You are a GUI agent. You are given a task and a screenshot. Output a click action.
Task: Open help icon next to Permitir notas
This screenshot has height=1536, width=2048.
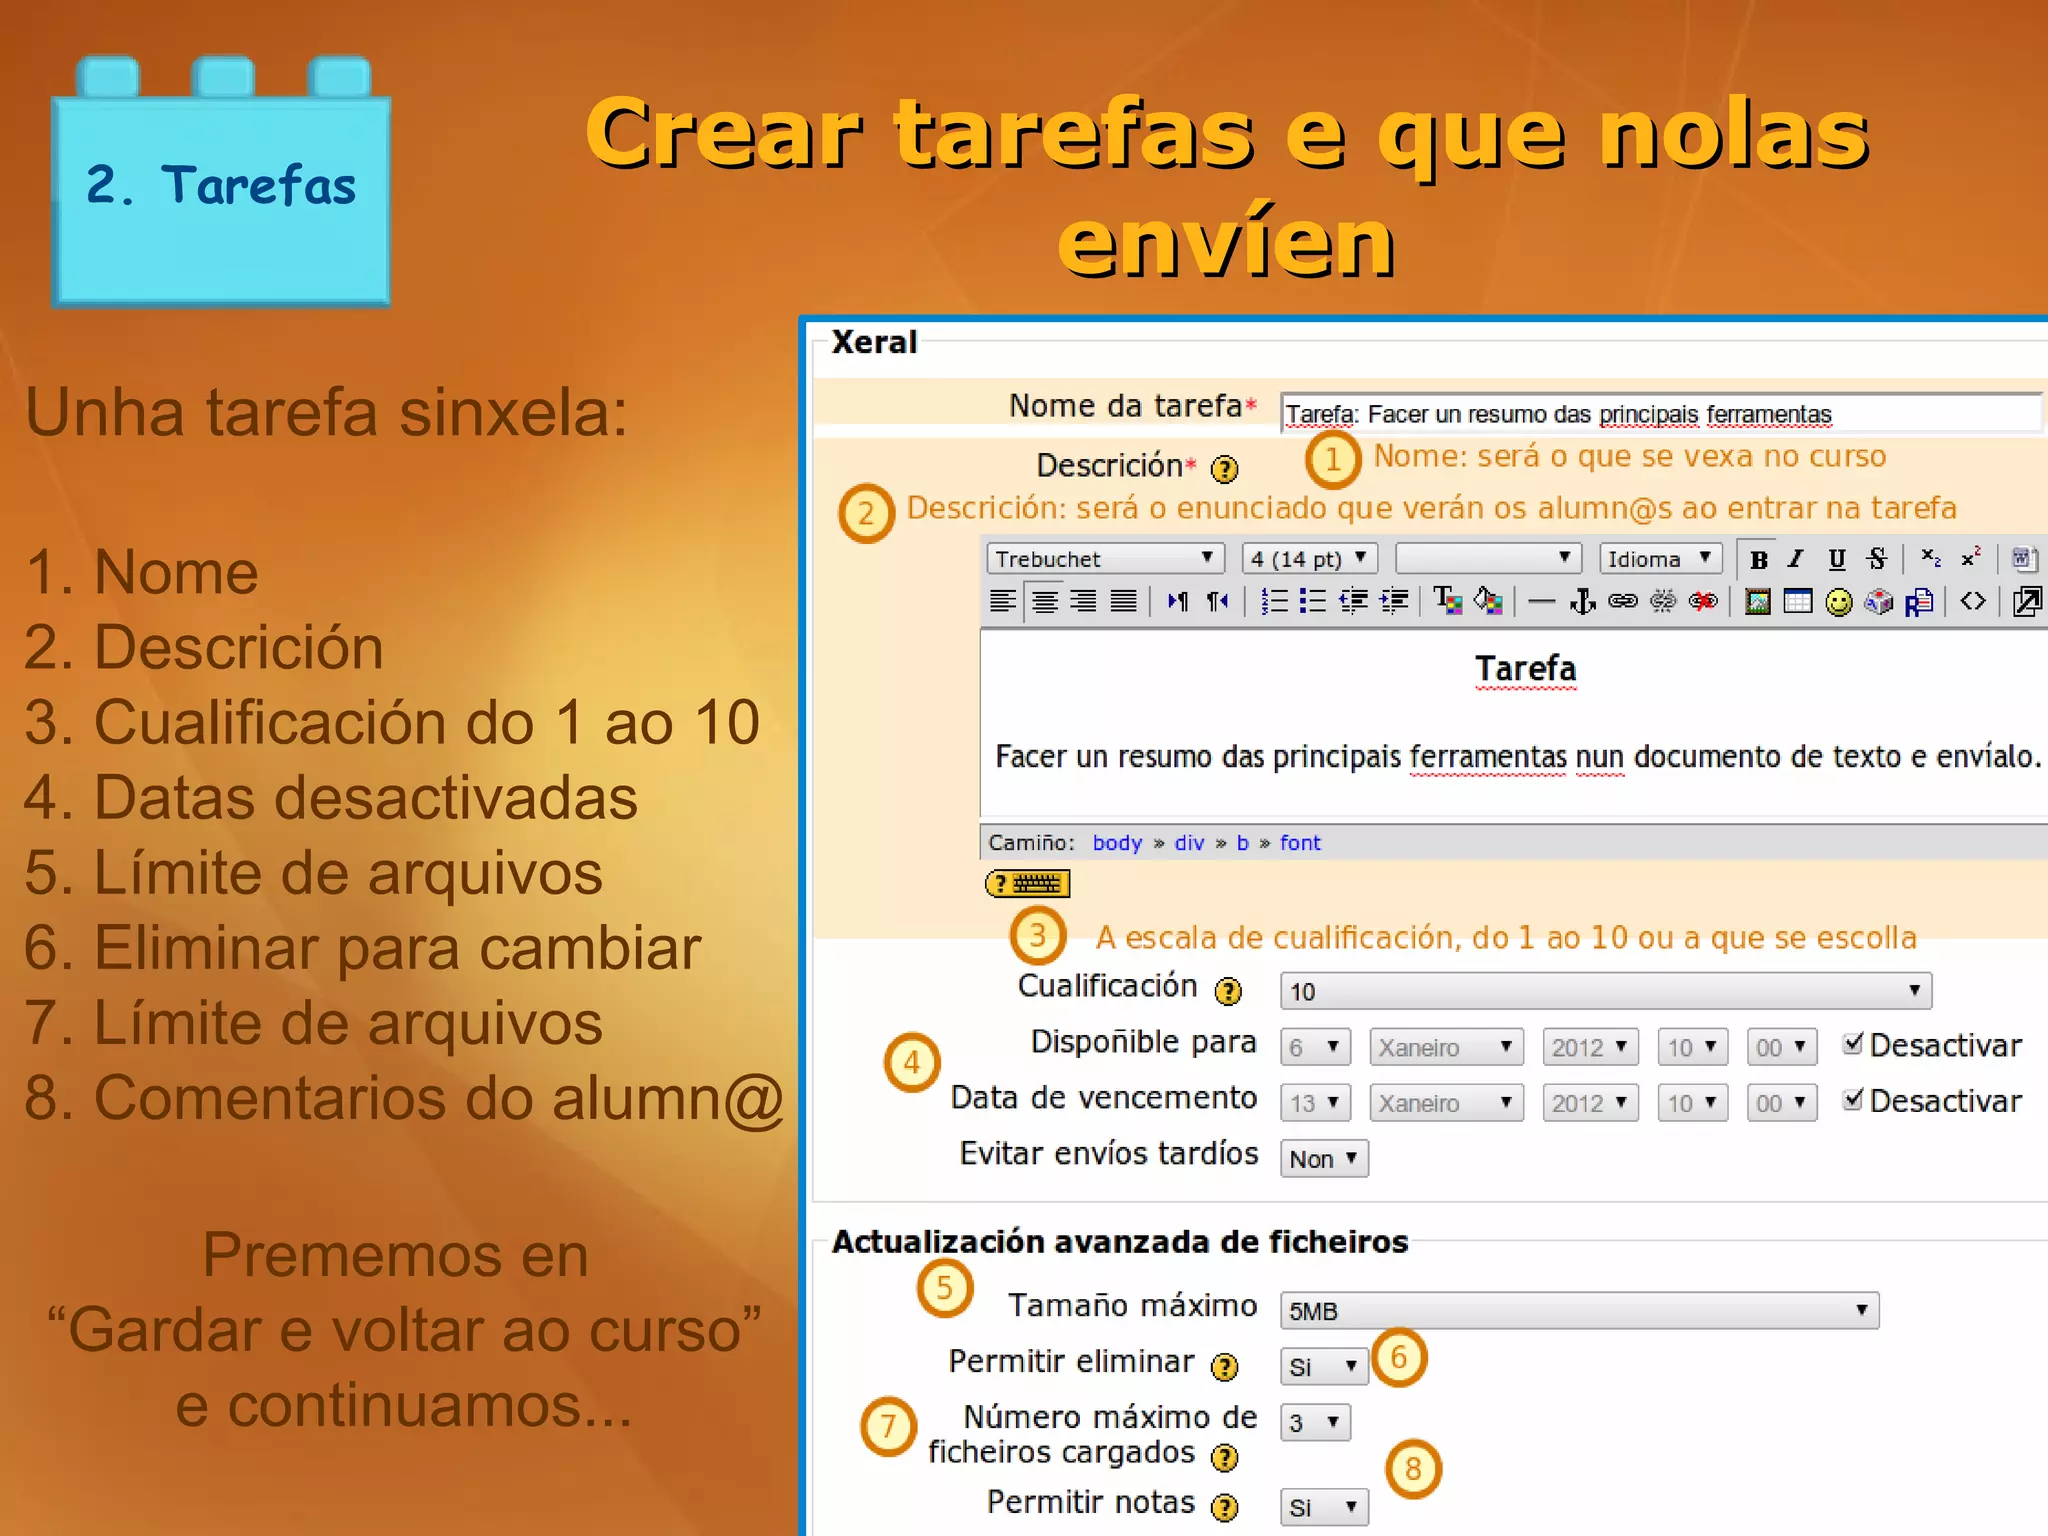(x=1224, y=1507)
